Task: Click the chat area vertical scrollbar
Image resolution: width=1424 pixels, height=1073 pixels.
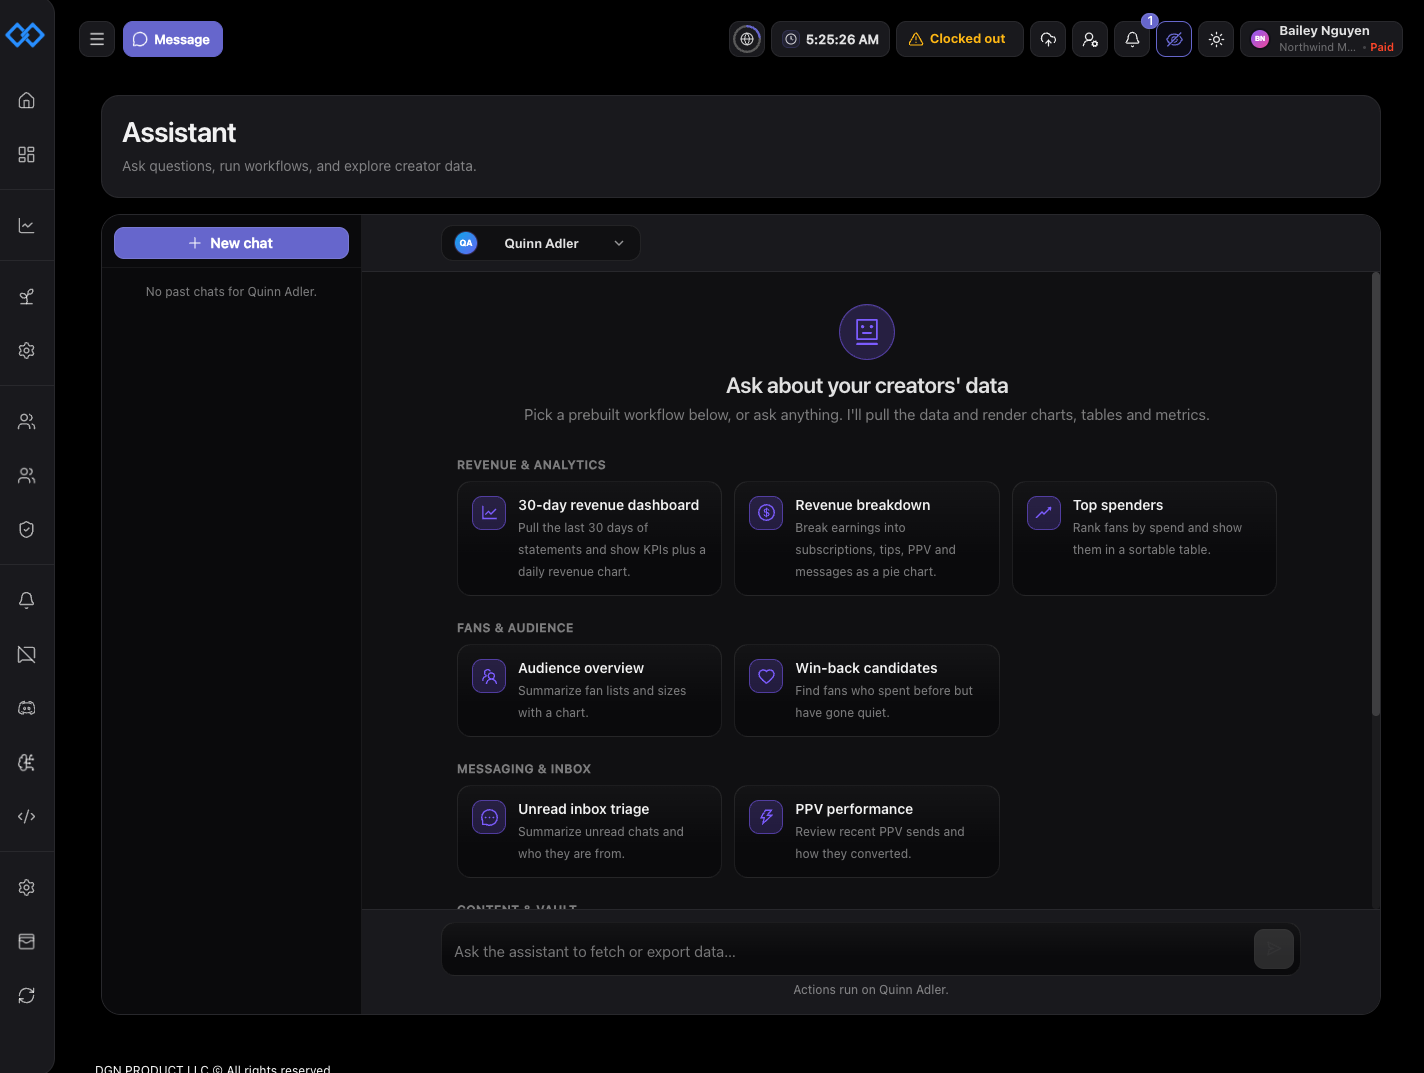Action: click(x=1376, y=494)
